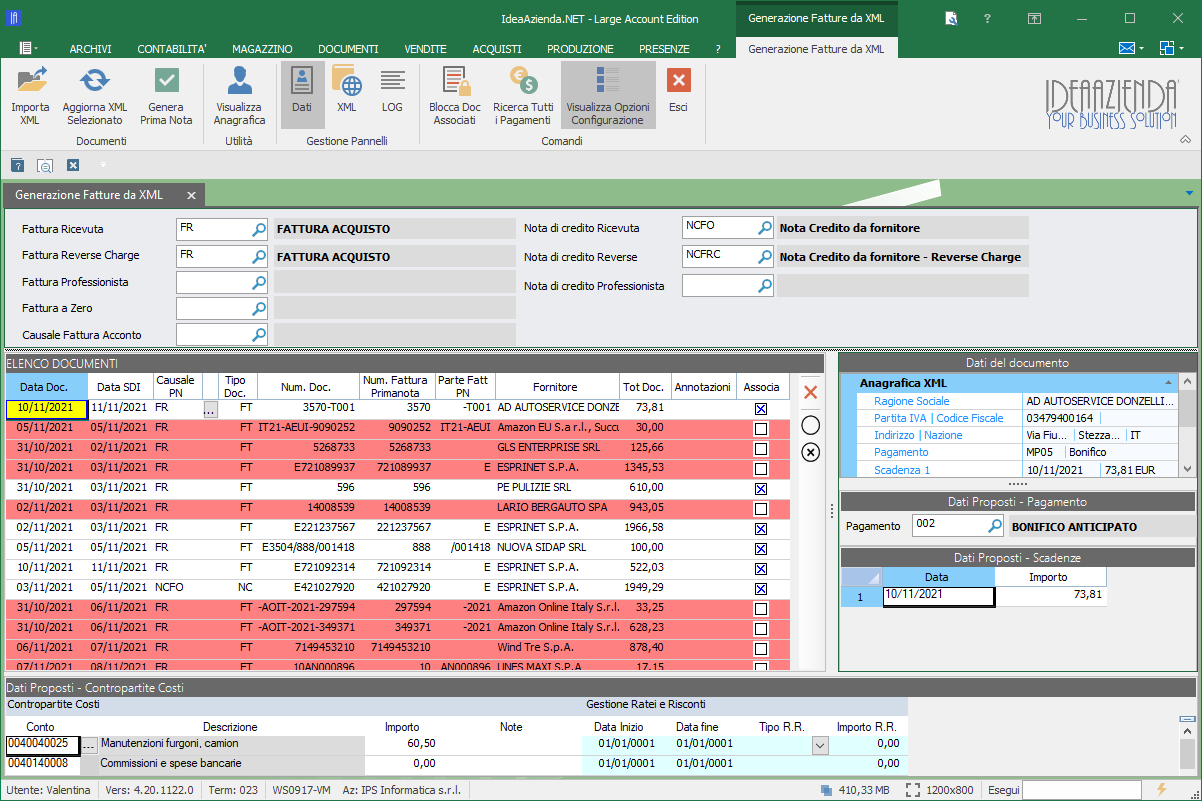Select Generazione Fatture da XML ribbon tab
The width and height of the screenshot is (1202, 801).
pos(816,48)
